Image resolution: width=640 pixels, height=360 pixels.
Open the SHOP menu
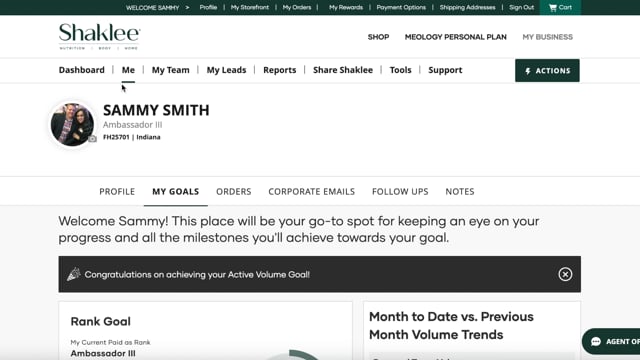pos(378,37)
